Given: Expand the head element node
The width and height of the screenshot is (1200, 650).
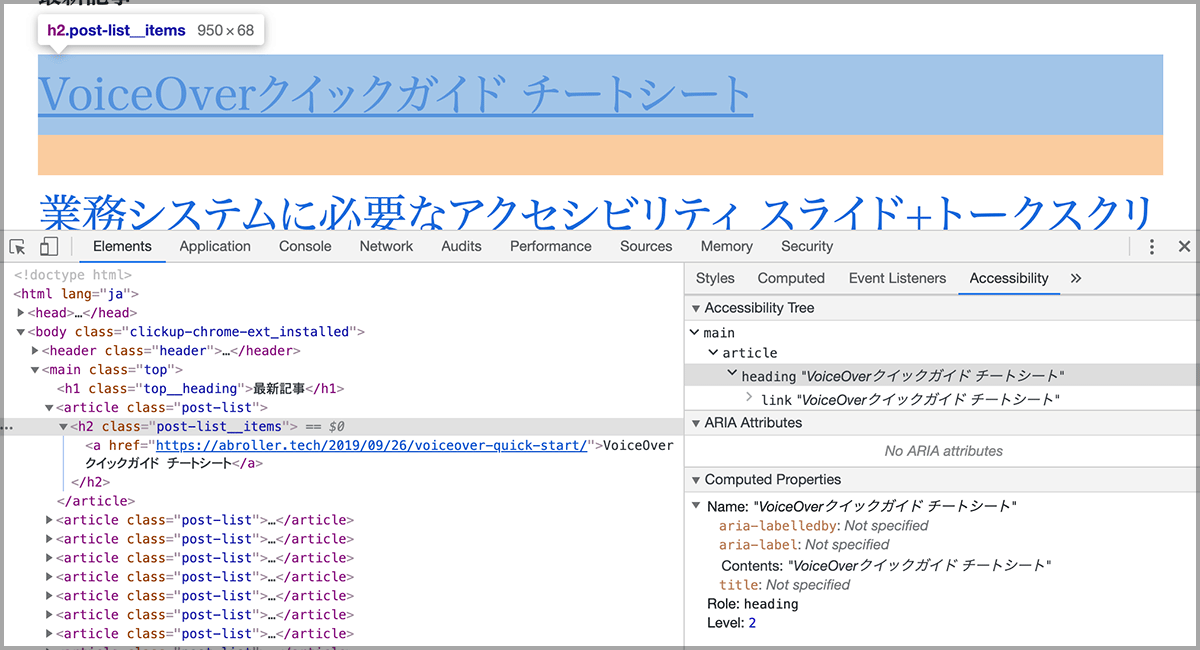Looking at the screenshot, I should [20, 312].
